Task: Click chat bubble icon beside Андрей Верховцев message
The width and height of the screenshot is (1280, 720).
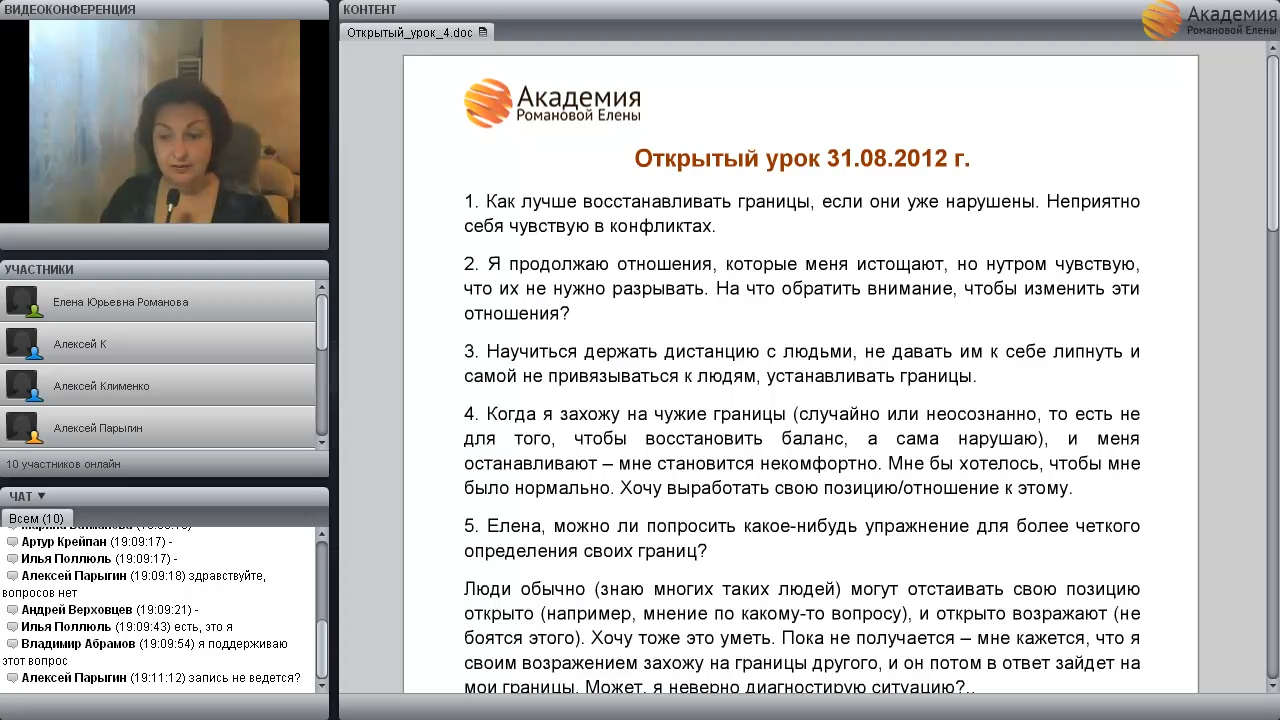Action: (12, 610)
